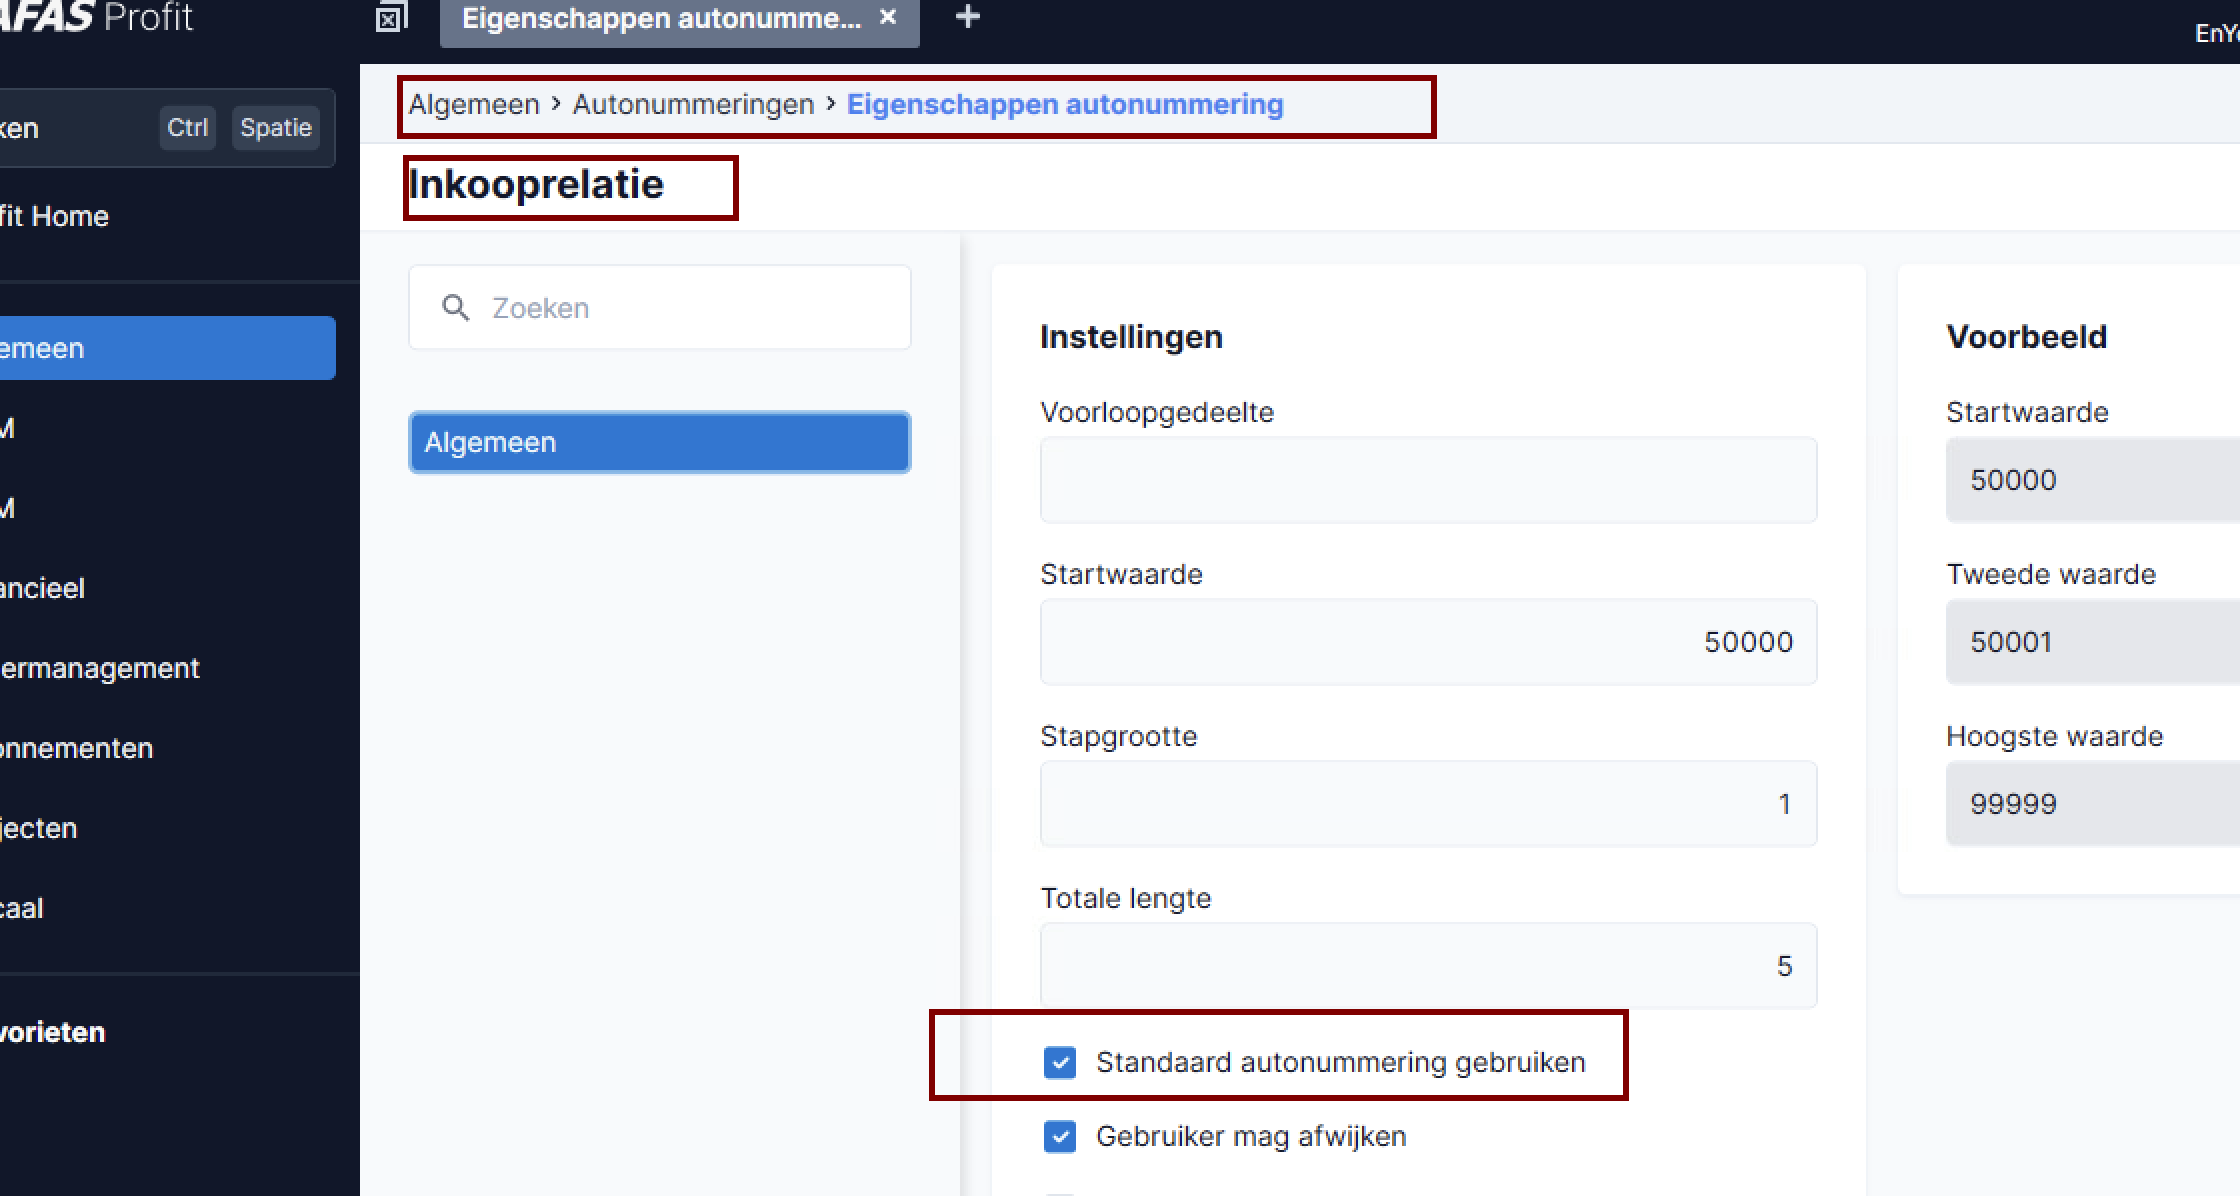The height and width of the screenshot is (1196, 2240).
Task: Open a new tab with the plus icon
Action: [x=967, y=17]
